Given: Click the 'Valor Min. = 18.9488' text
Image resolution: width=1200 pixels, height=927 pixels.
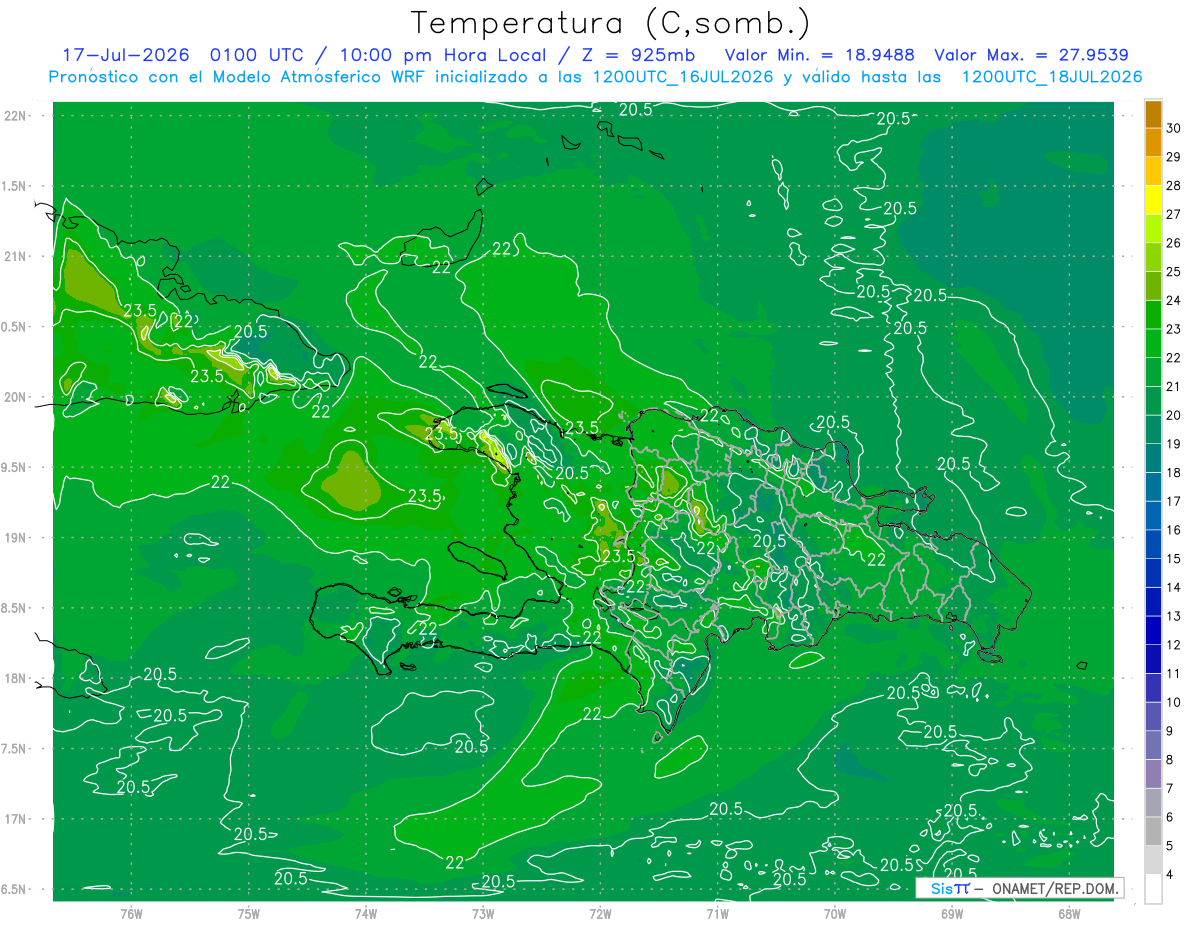Looking at the screenshot, I should (x=819, y=55).
